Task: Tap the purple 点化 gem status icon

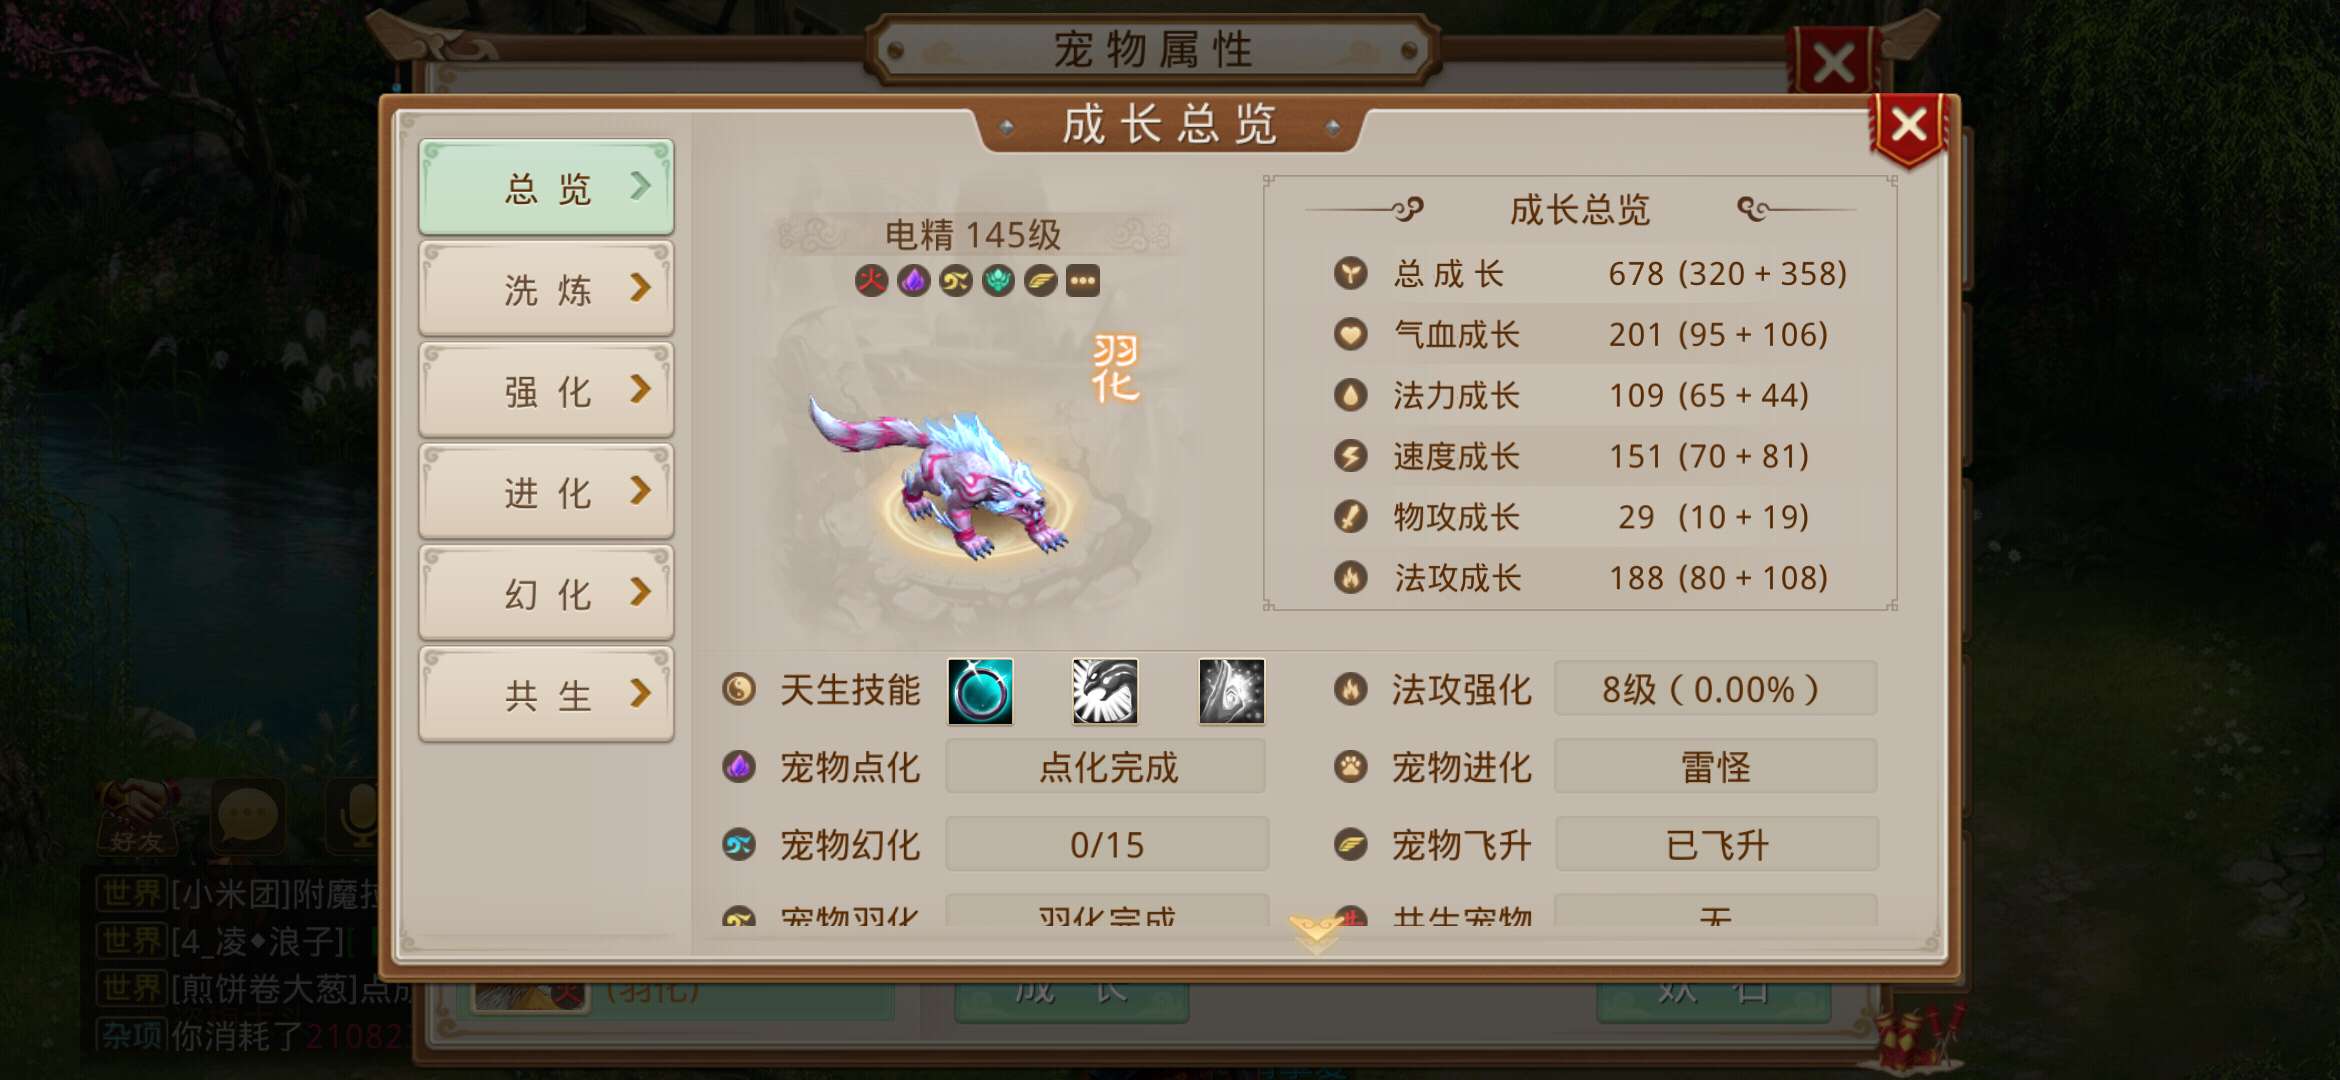Action: pyautogui.click(x=913, y=281)
